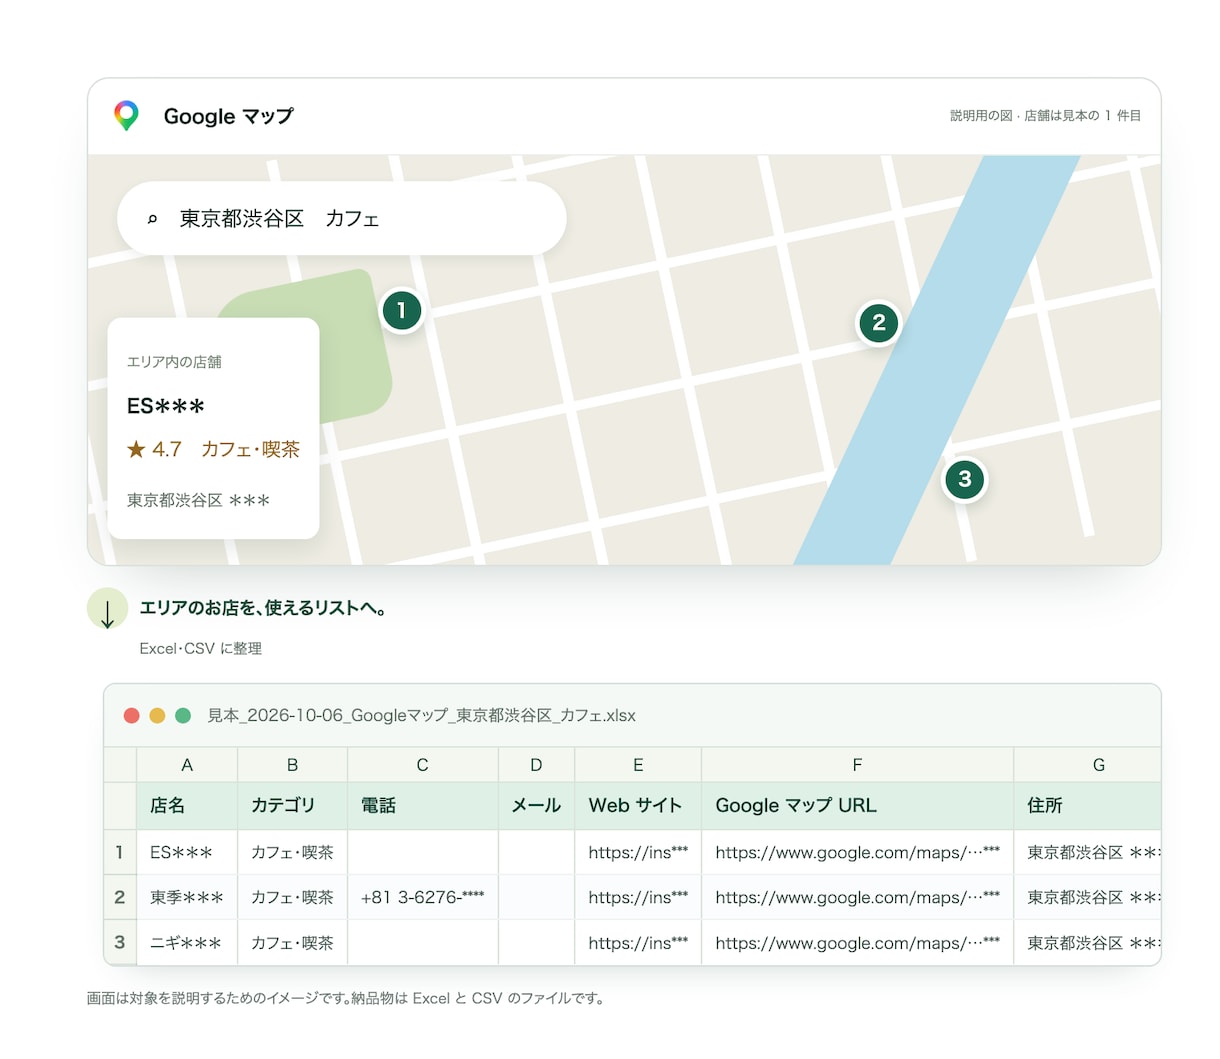
Task: Click the 住所 header cell
Action: coord(1088,806)
